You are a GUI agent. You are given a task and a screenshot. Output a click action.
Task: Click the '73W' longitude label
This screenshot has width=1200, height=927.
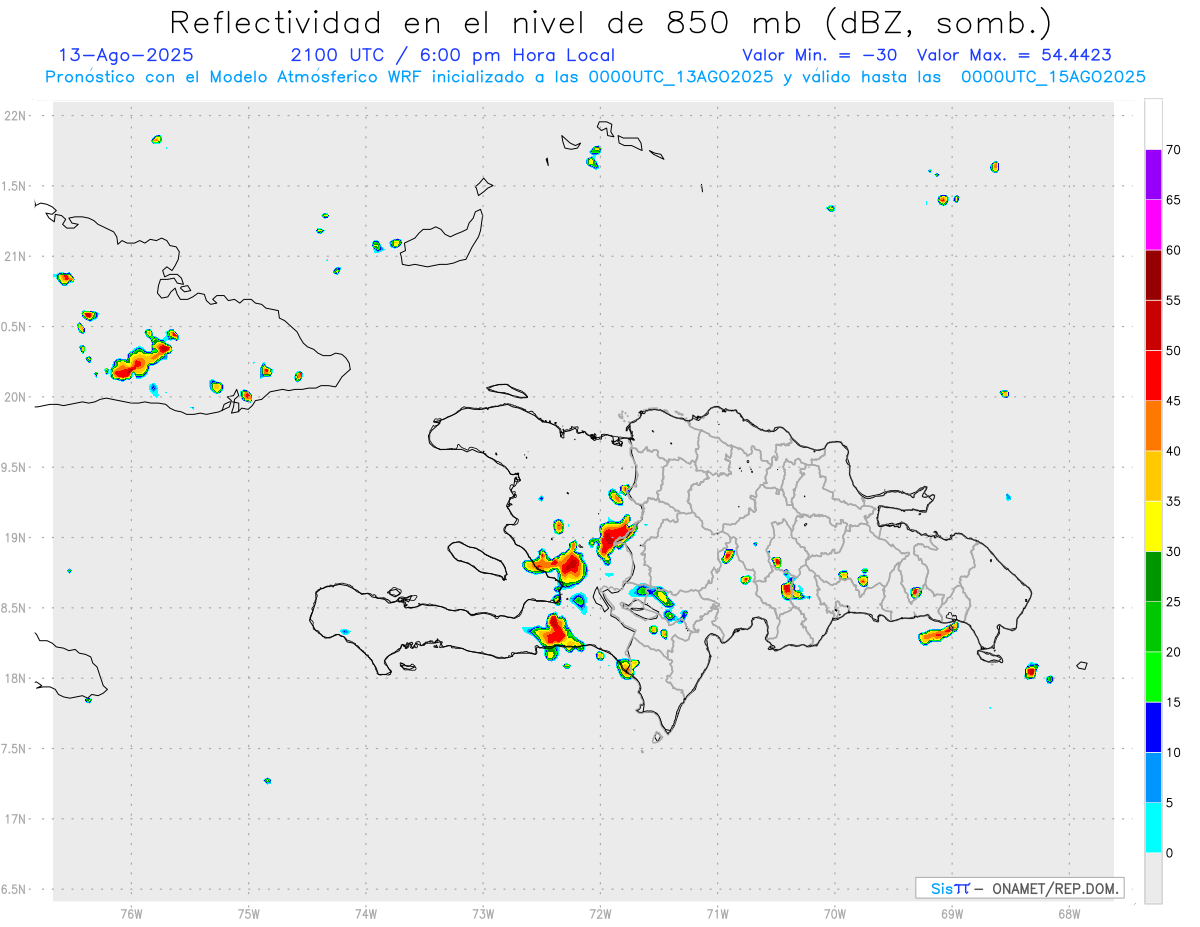pos(483,914)
